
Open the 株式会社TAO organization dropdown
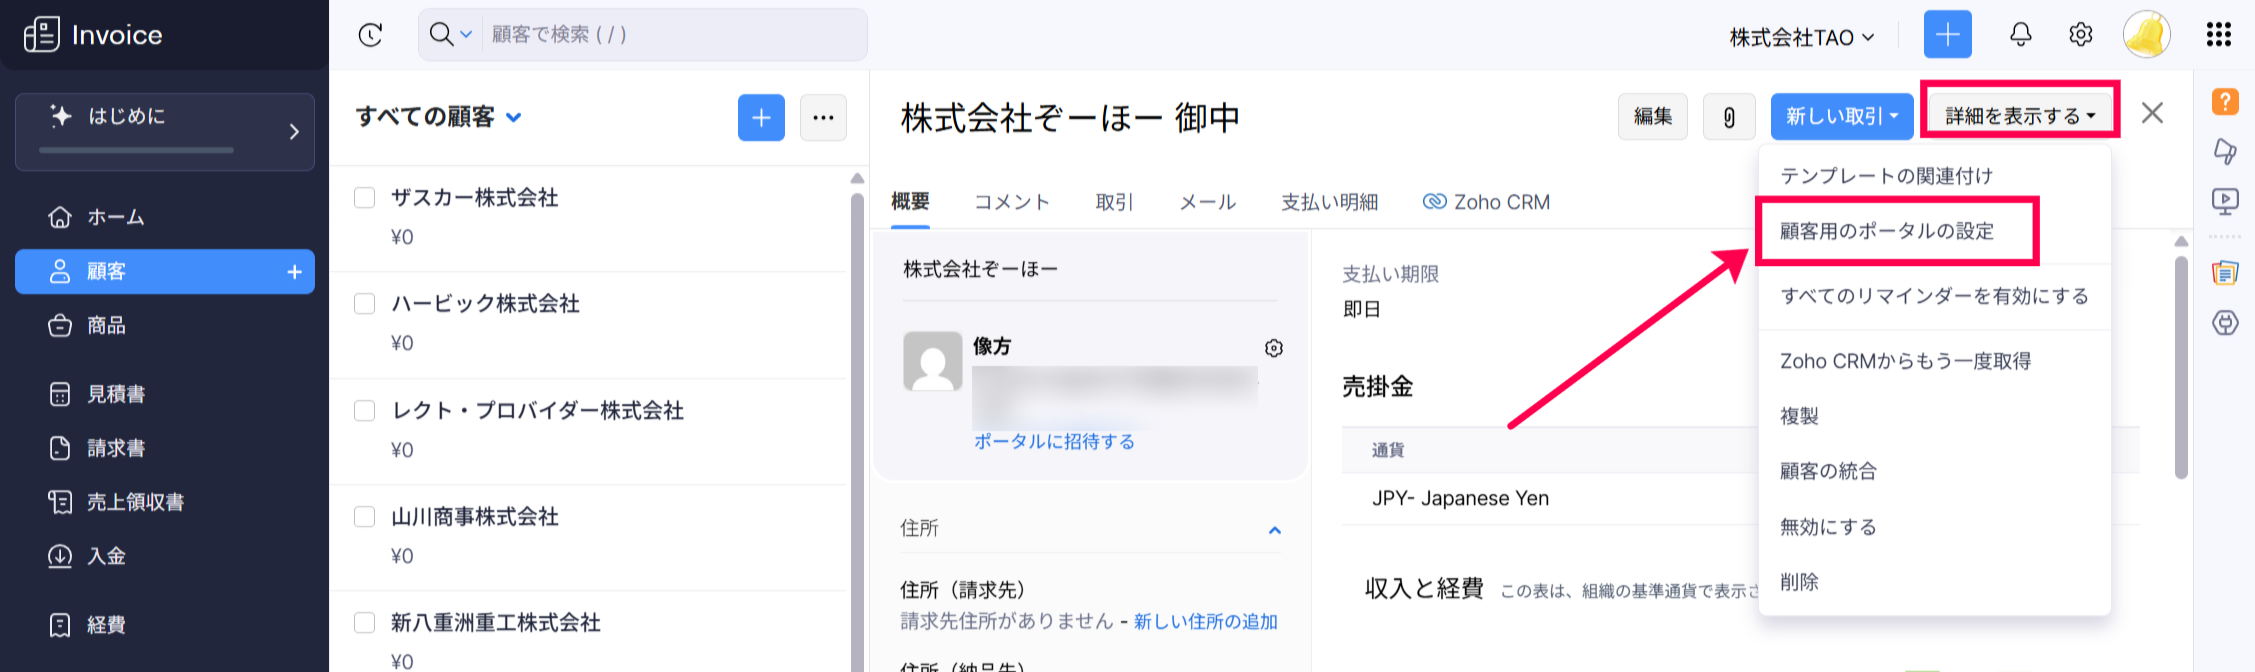(x=1801, y=37)
